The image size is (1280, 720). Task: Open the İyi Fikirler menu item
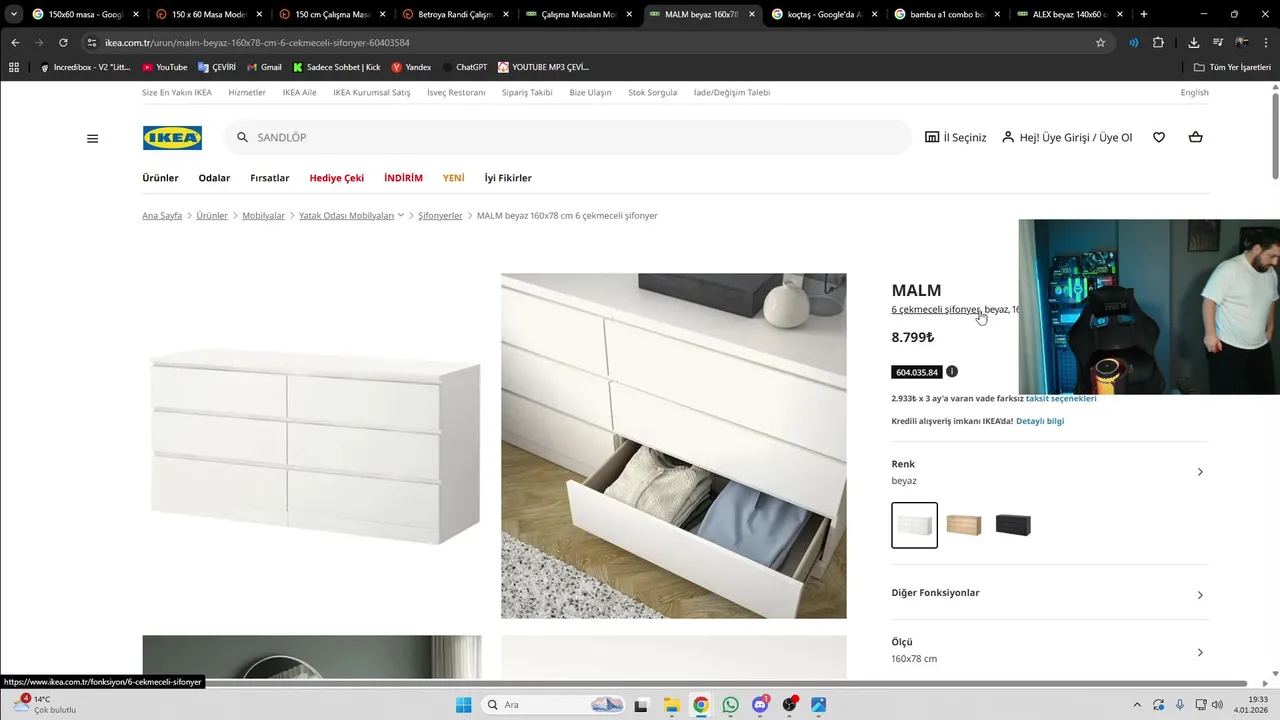(508, 178)
